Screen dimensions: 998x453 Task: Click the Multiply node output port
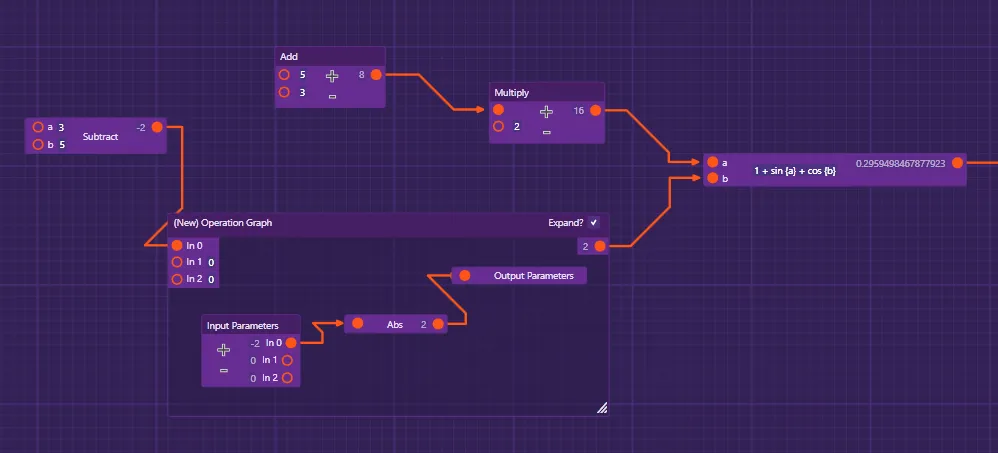pyautogui.click(x=595, y=110)
